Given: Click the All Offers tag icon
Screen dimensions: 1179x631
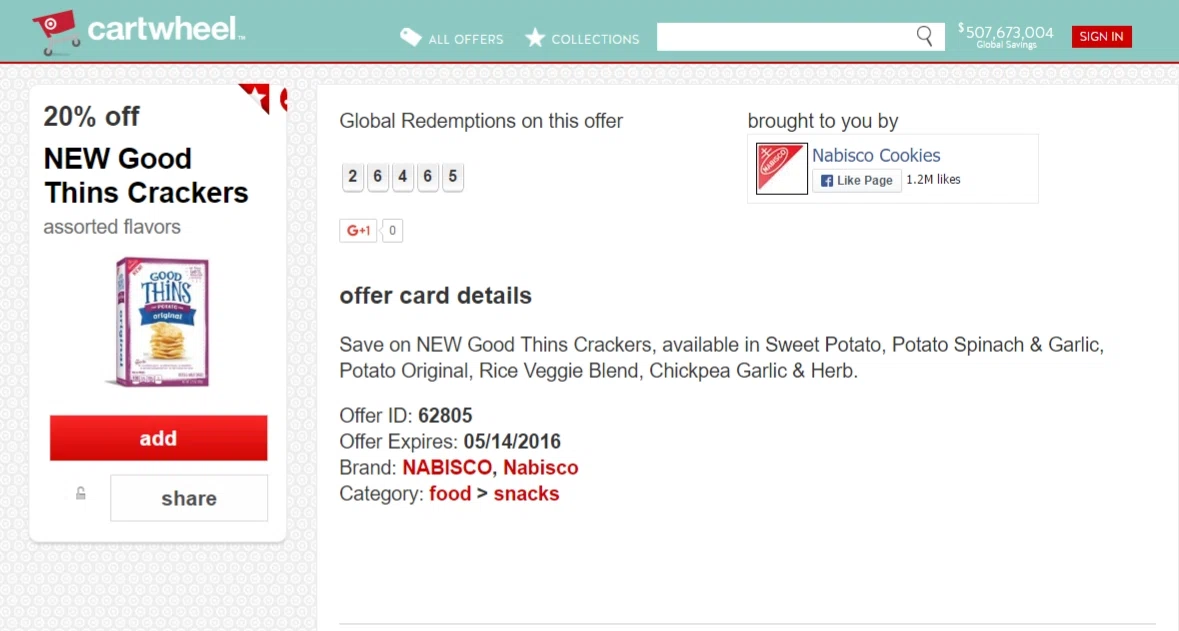Looking at the screenshot, I should (x=410, y=38).
